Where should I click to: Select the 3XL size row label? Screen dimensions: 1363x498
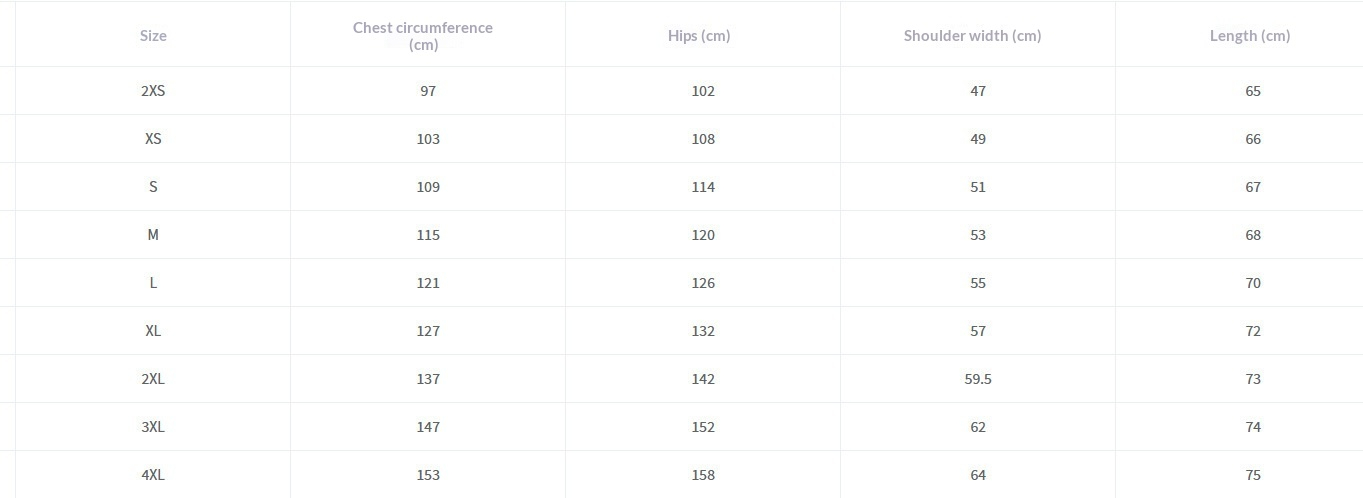click(153, 427)
